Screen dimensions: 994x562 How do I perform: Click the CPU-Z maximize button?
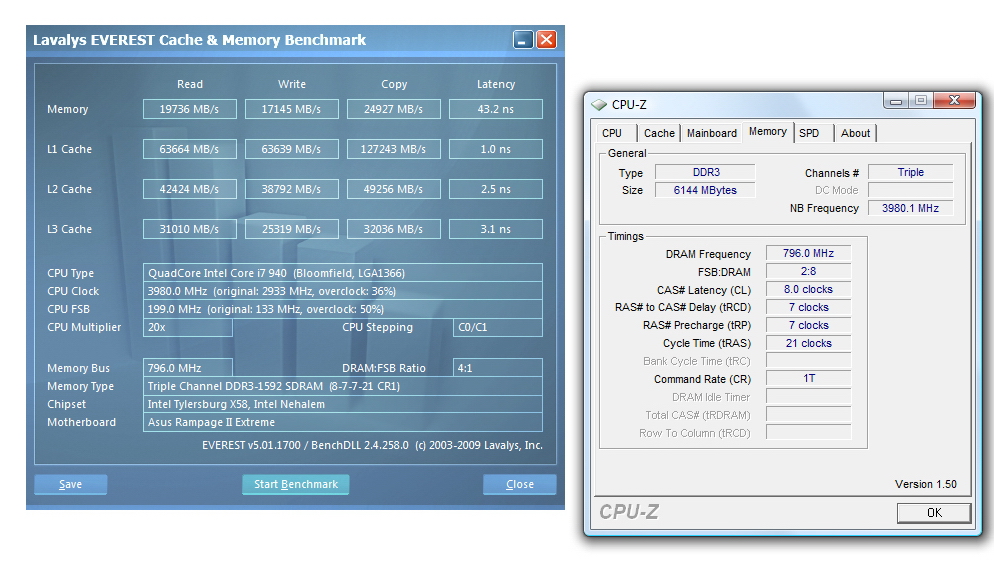(920, 100)
